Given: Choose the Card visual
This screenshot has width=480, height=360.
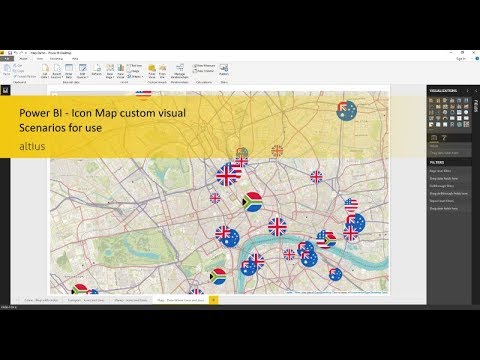Looking at the screenshot, I should tap(452, 118).
